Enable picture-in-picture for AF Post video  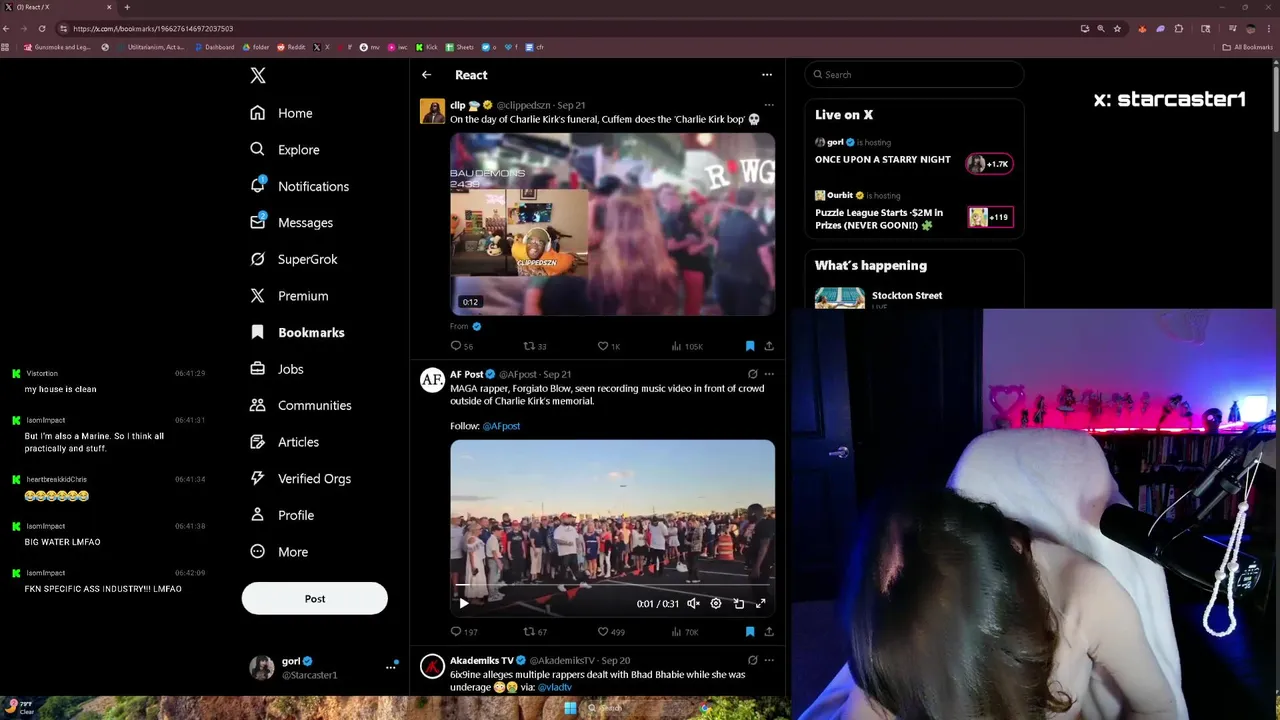pyautogui.click(x=739, y=603)
